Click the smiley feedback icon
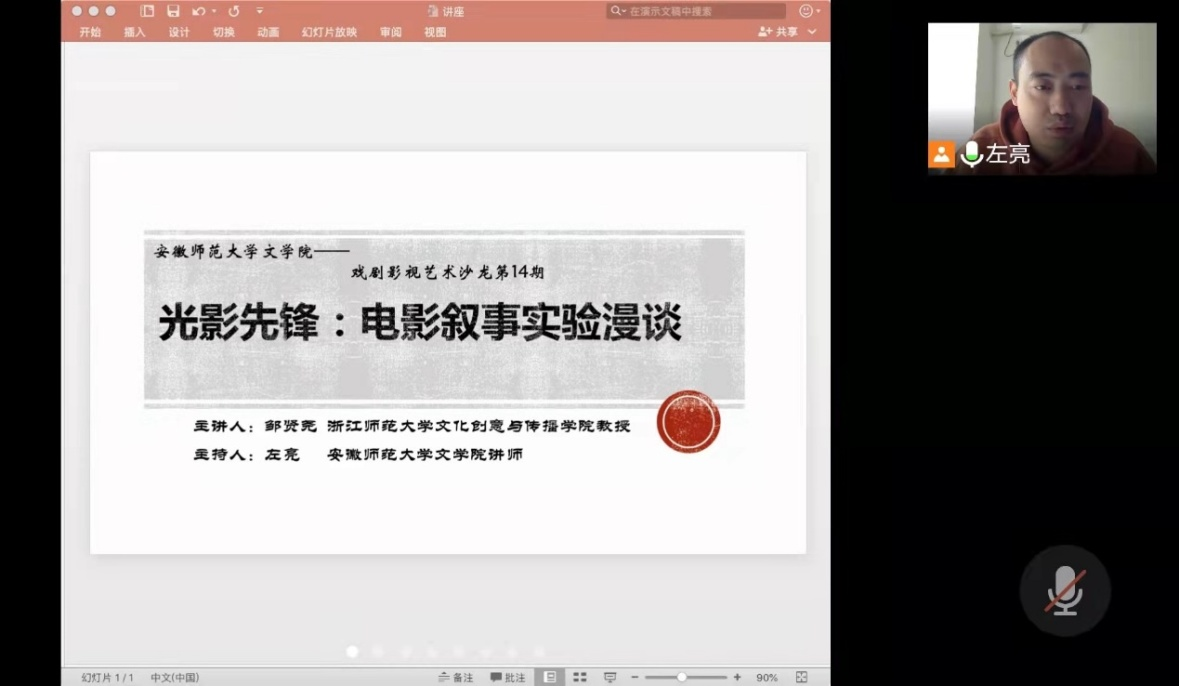 pyautogui.click(x=806, y=11)
